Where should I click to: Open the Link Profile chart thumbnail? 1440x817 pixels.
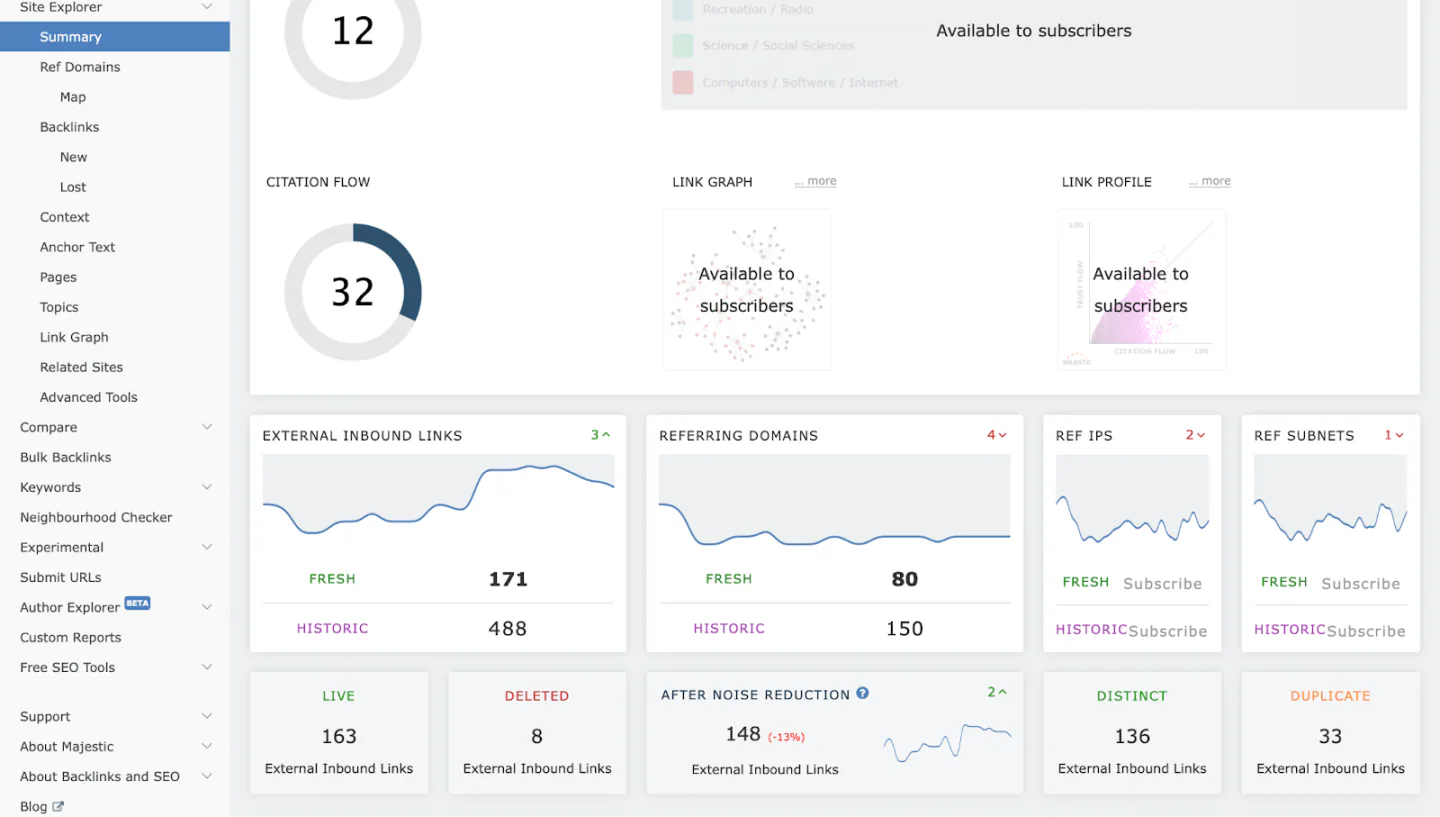point(1141,290)
